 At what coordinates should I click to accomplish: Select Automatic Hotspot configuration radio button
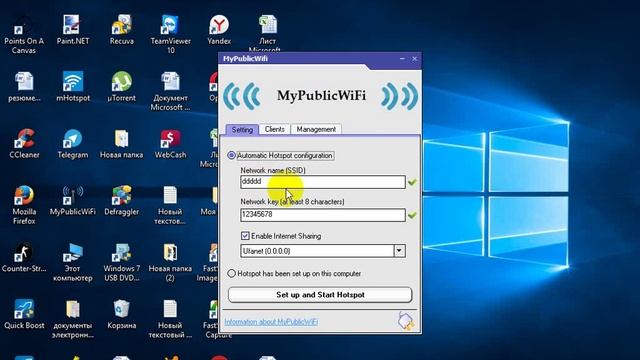click(x=231, y=156)
